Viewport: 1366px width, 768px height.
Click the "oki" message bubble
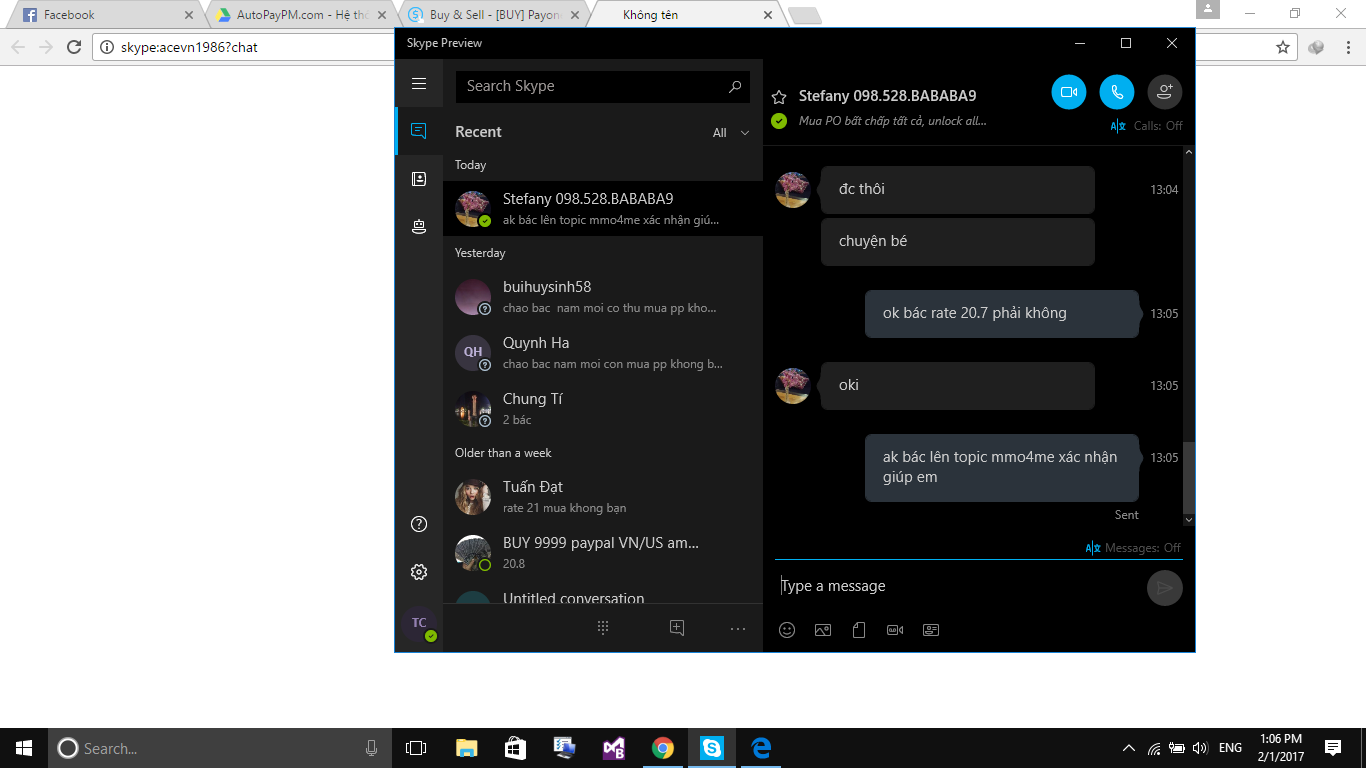point(958,385)
